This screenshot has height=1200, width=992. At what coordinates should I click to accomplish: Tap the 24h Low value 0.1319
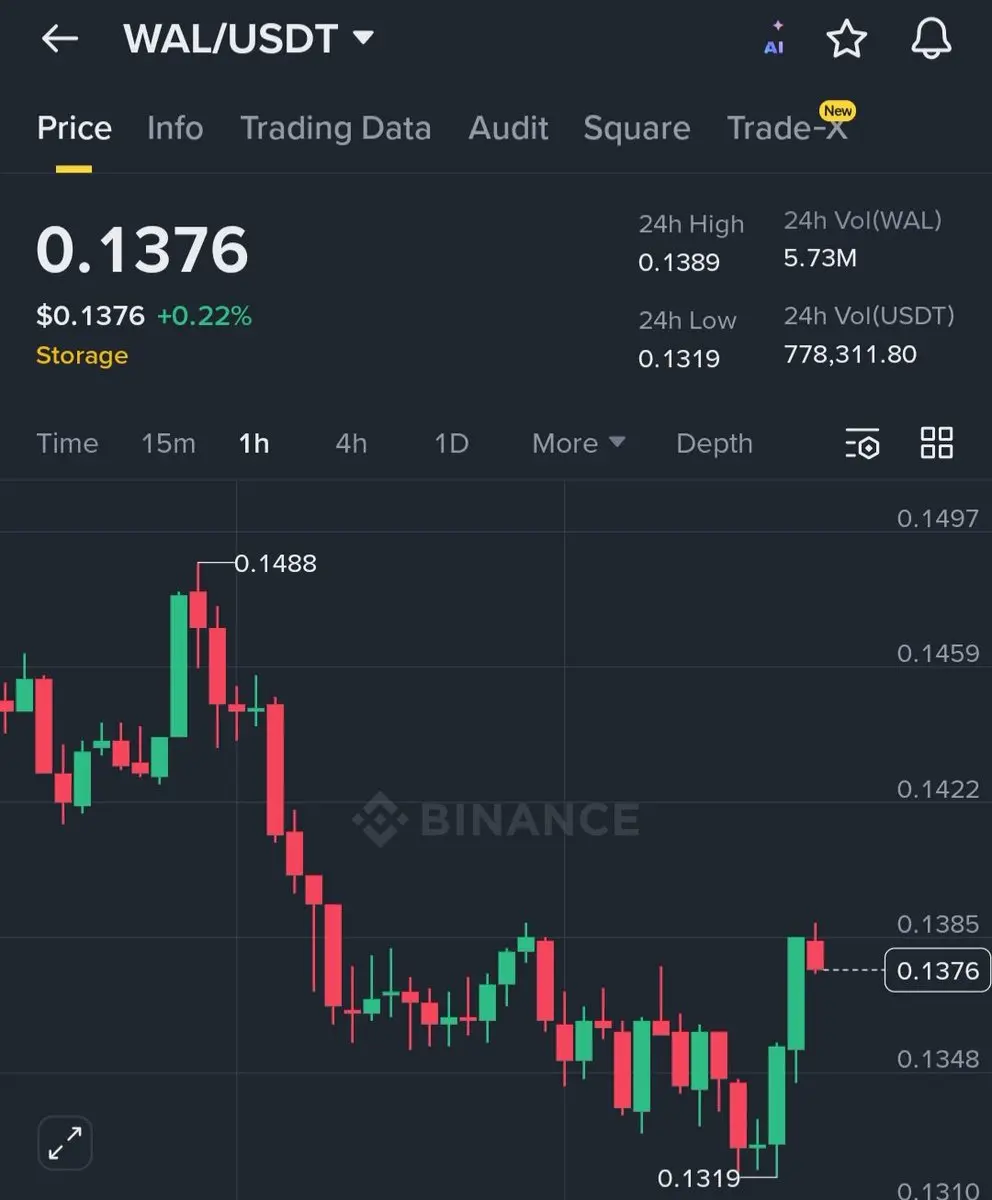679,358
